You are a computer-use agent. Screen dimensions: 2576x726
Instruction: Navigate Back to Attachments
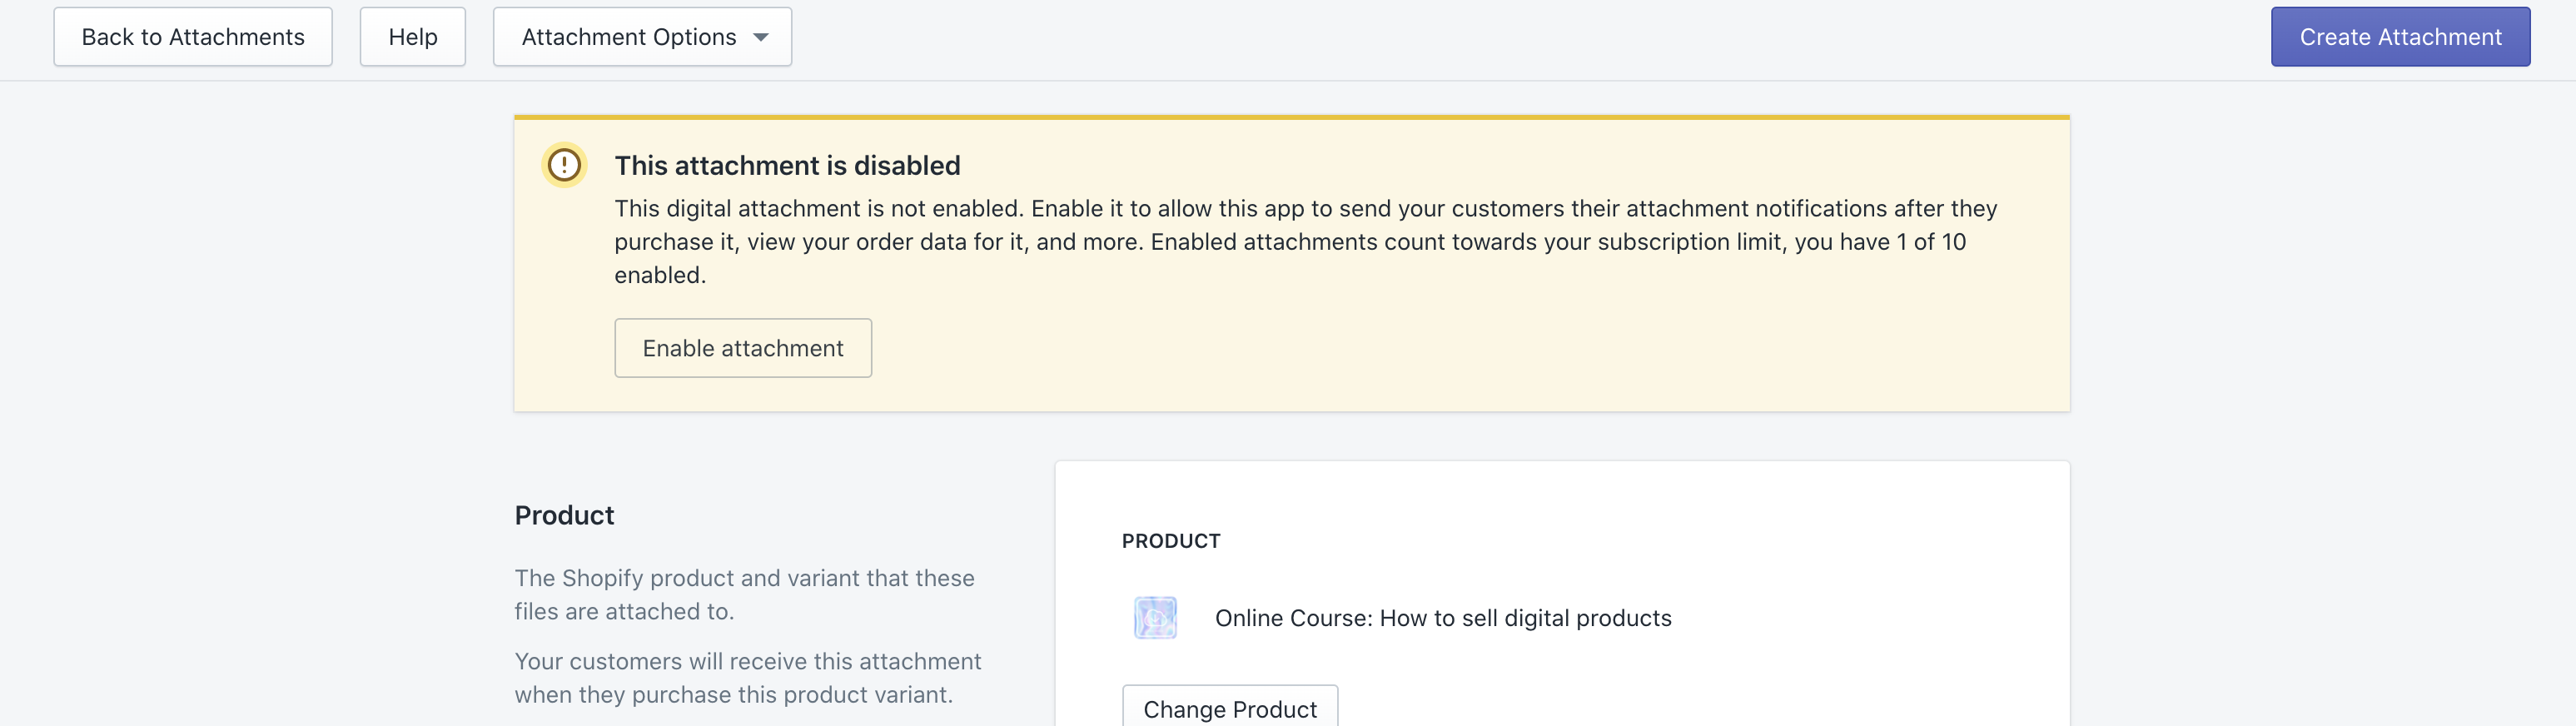[192, 36]
